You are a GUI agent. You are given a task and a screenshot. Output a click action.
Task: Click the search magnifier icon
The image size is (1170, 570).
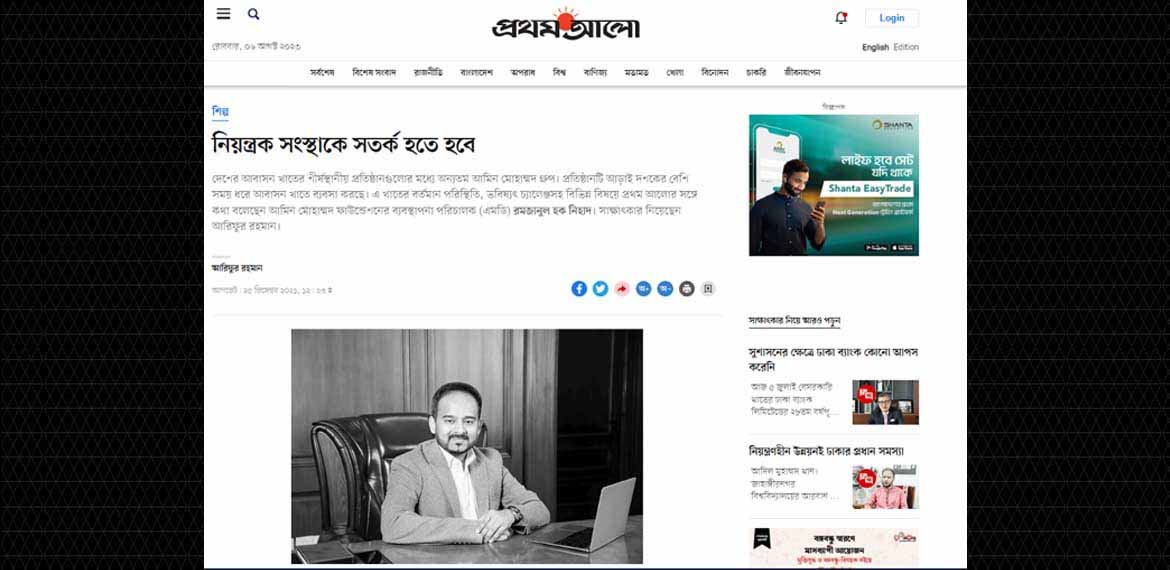(x=254, y=13)
